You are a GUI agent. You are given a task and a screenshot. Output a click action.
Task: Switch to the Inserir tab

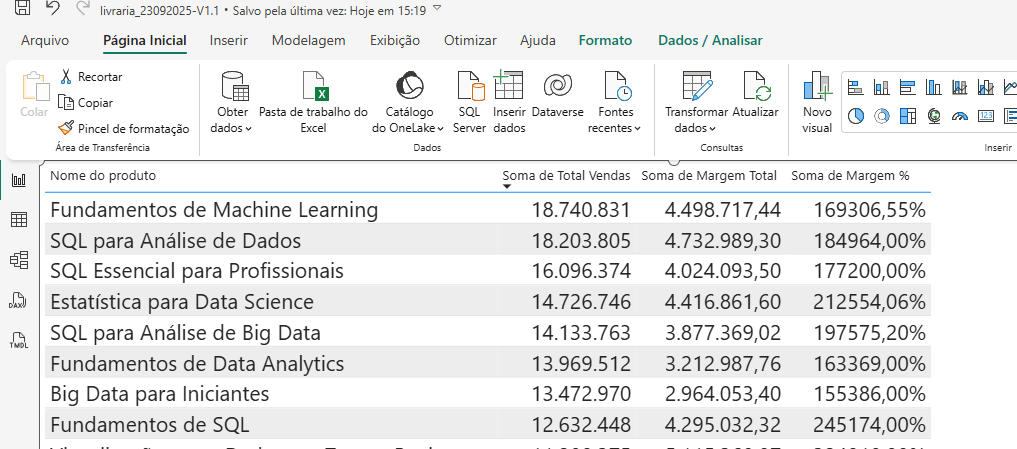click(228, 40)
